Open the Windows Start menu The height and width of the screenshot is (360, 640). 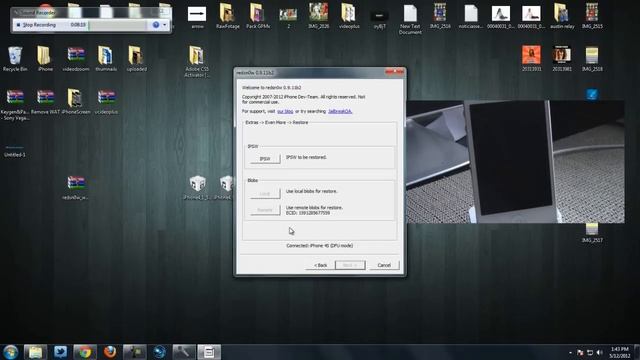pyautogui.click(x=10, y=352)
